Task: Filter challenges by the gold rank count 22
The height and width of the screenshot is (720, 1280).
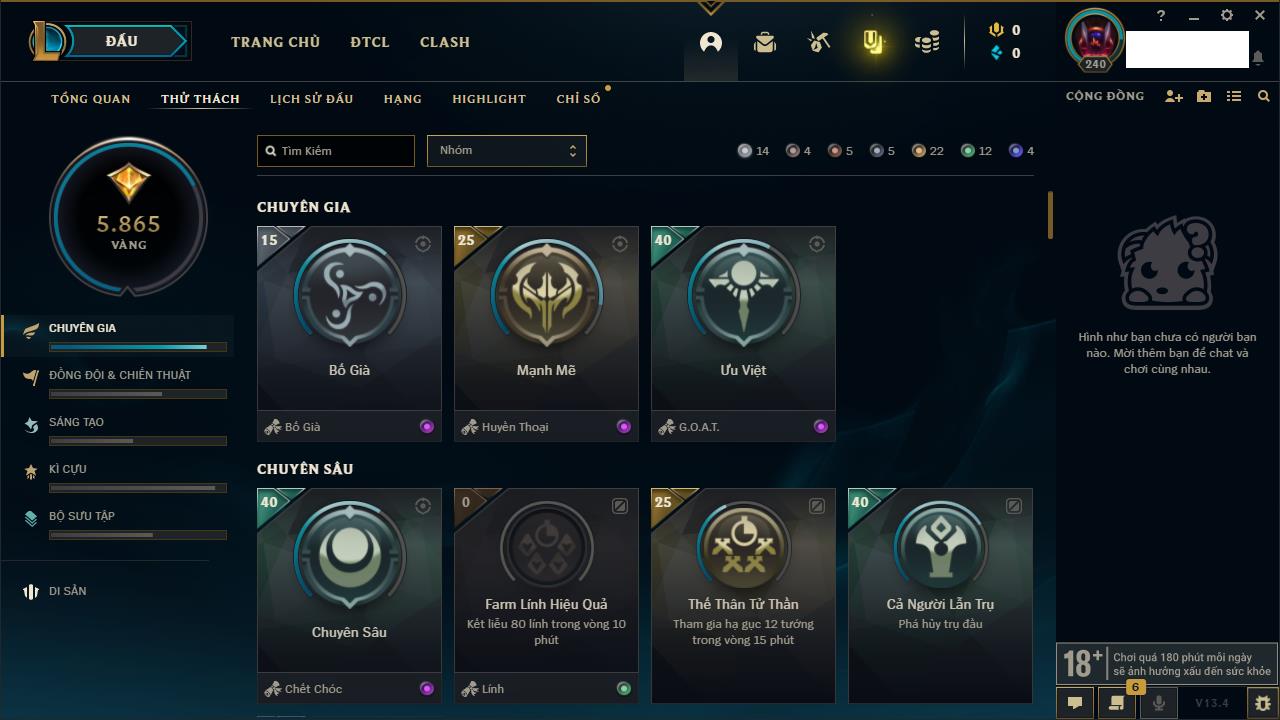Action: (928, 151)
